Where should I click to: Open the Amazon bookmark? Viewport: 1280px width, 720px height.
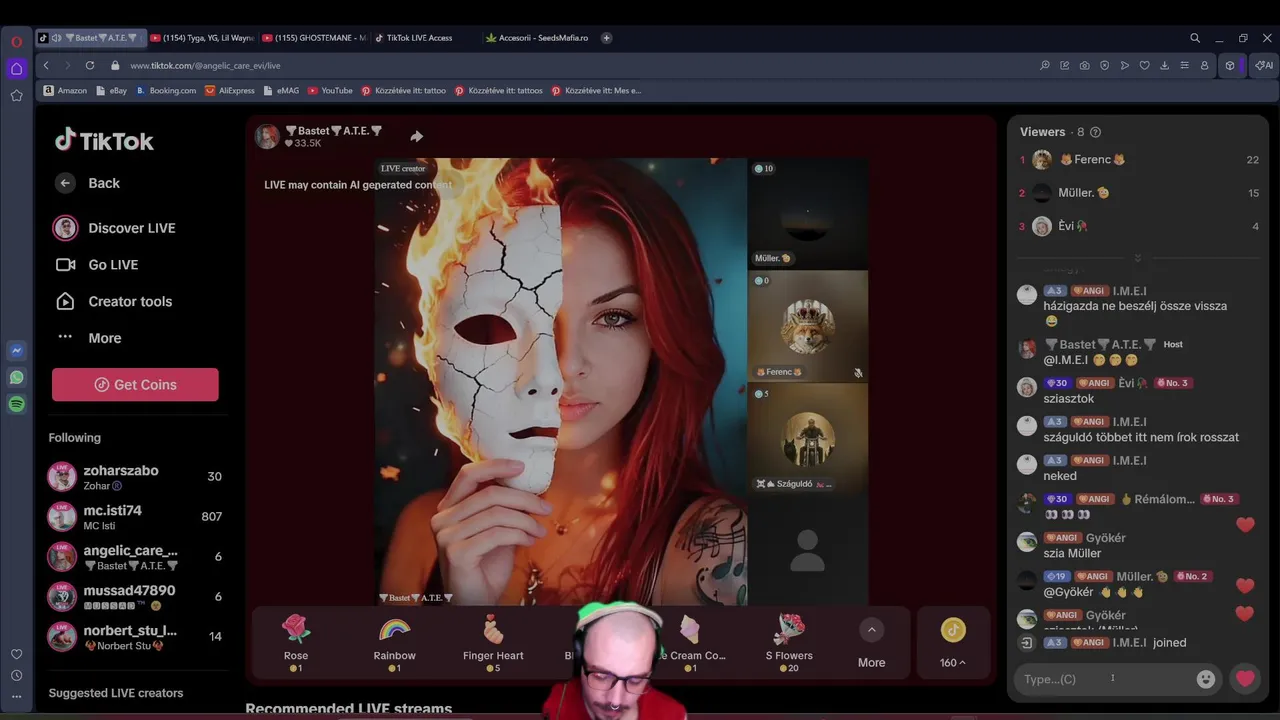click(65, 90)
